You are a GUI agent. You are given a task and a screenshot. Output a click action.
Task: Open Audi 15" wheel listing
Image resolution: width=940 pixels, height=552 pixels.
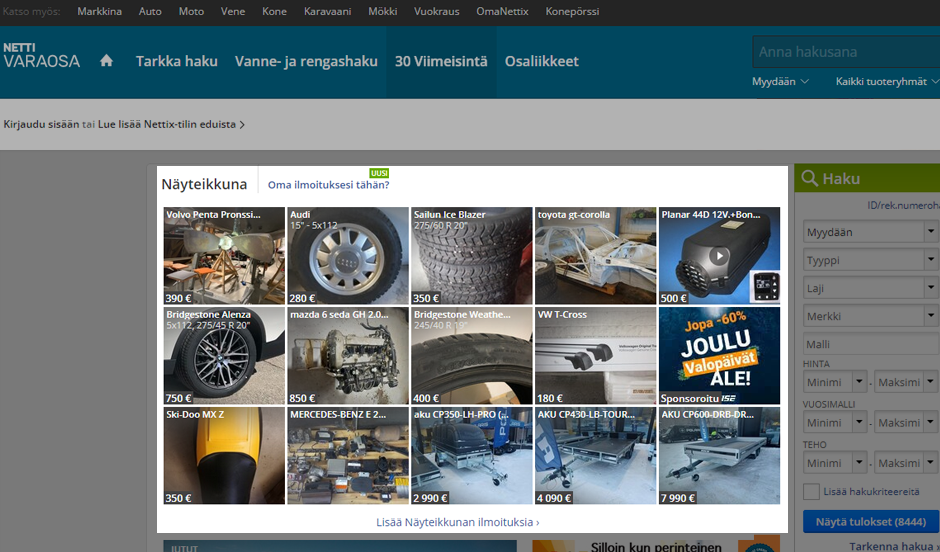tap(348, 256)
